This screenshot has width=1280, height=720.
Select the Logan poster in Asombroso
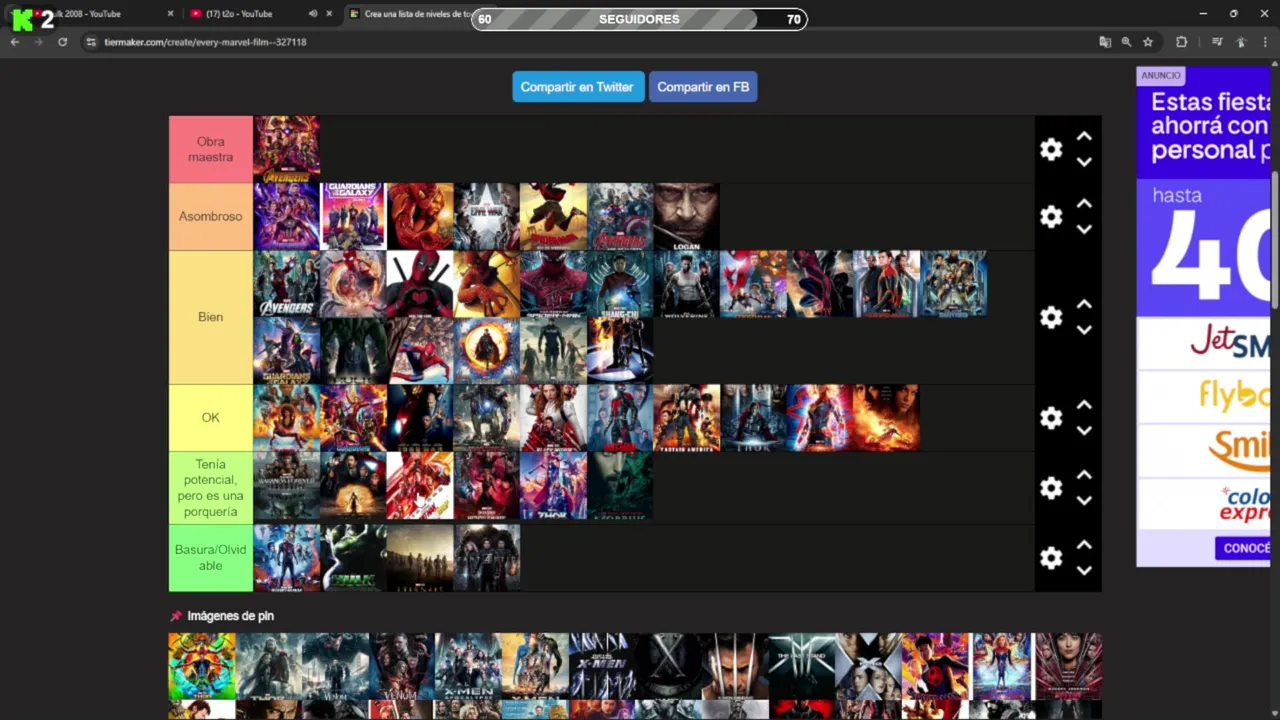pos(686,216)
